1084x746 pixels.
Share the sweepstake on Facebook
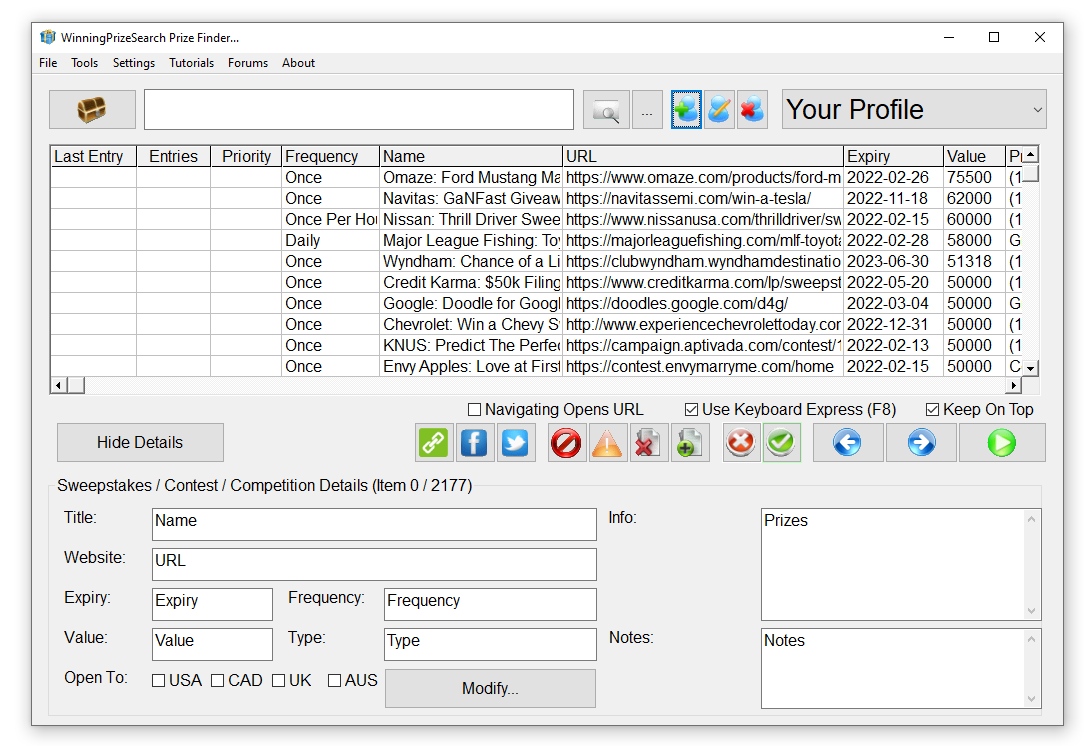(475, 443)
